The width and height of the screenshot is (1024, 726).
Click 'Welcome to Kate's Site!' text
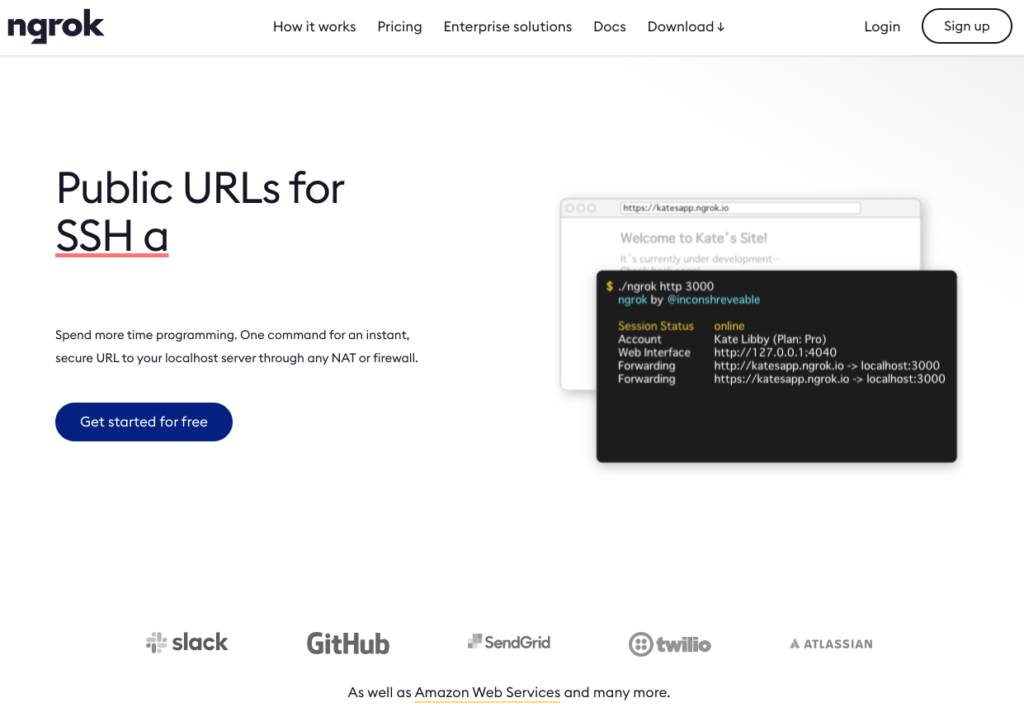694,238
